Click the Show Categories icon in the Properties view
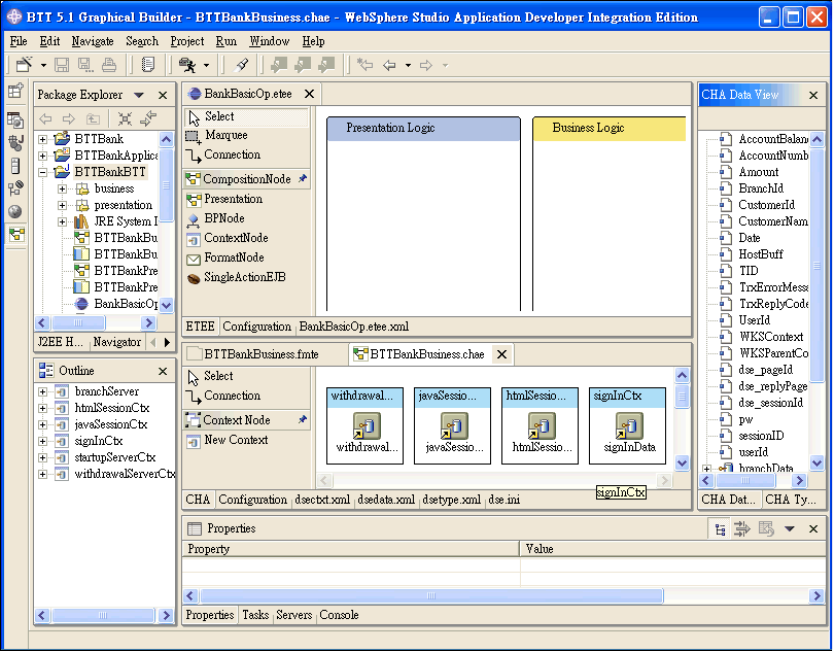 (720, 529)
